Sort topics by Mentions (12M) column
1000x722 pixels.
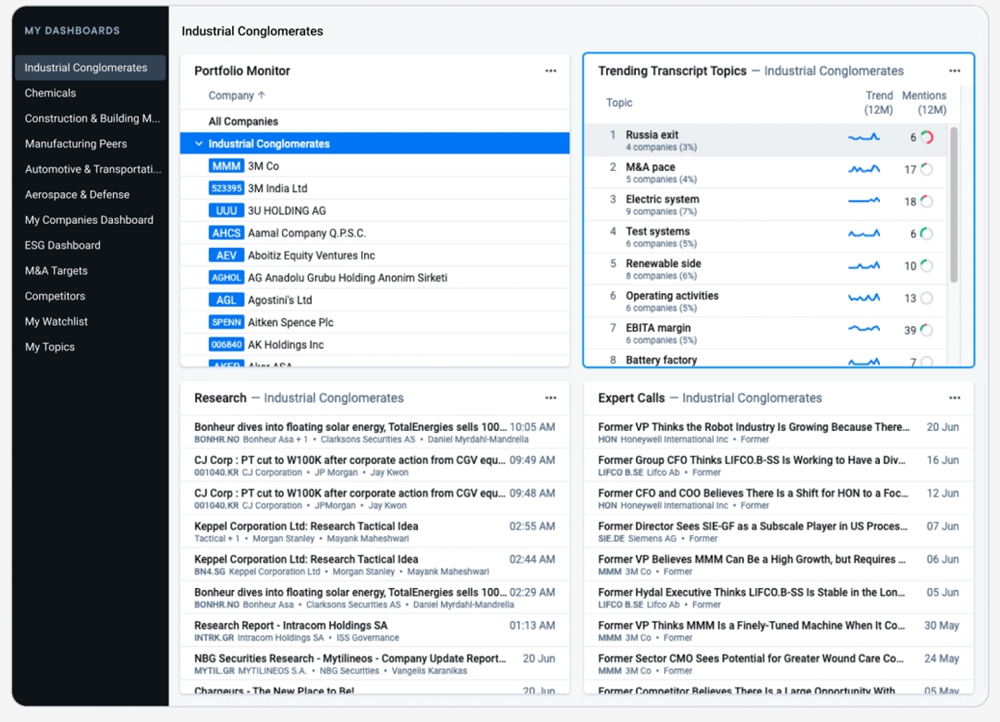(x=924, y=103)
